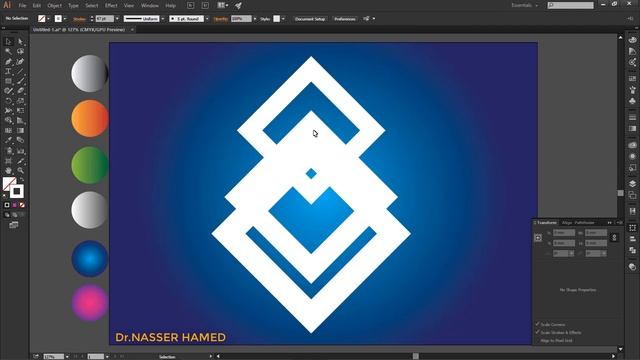Select the Artboard tool
This screenshot has height=360, width=640.
[8, 161]
